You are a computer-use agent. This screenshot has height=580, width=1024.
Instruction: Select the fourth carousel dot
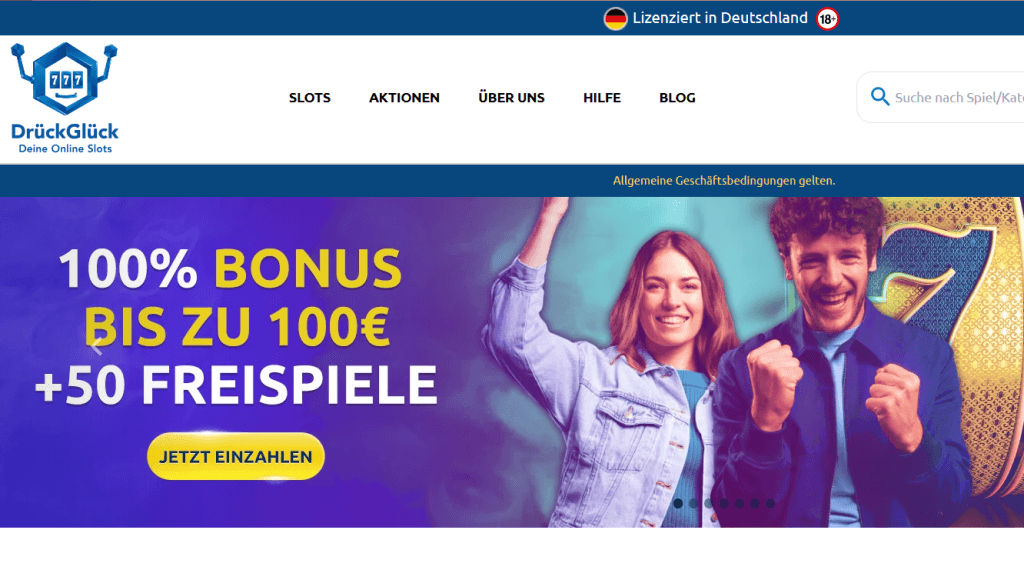coord(724,504)
